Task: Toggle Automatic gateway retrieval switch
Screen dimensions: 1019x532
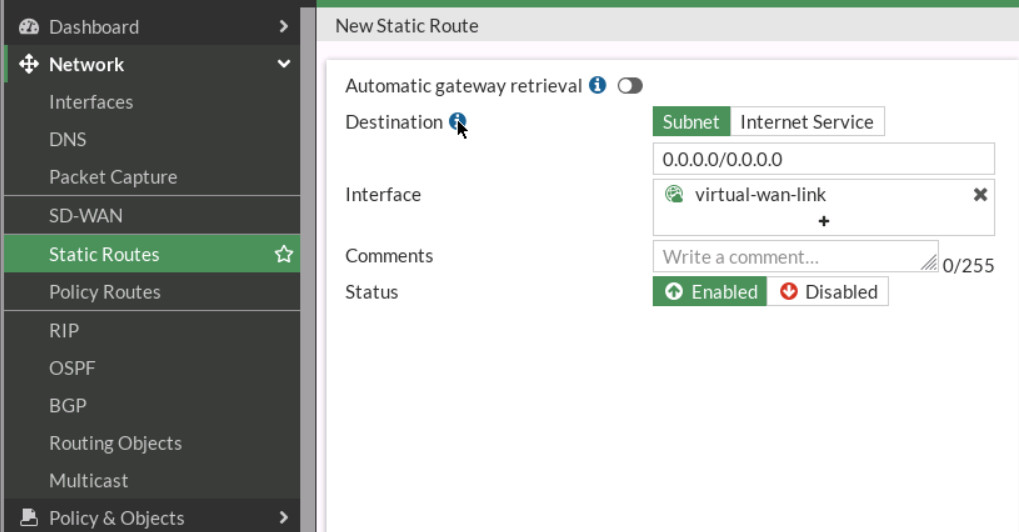Action: point(630,86)
